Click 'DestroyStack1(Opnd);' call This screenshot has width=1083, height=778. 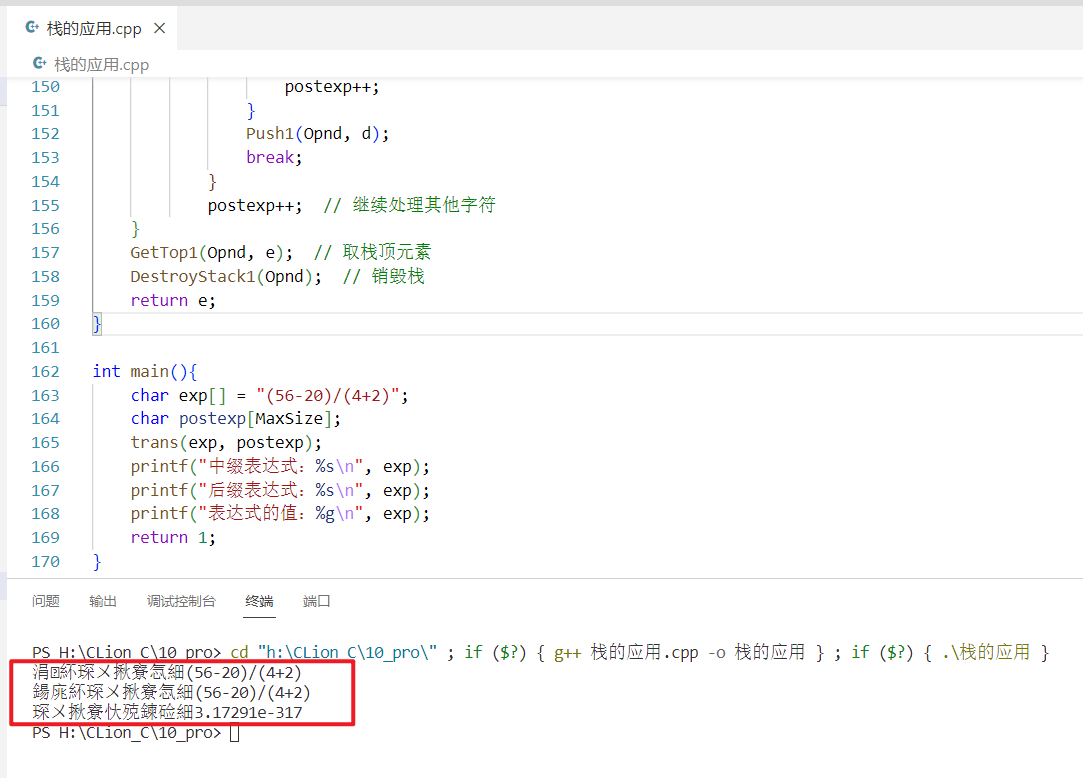coord(226,277)
